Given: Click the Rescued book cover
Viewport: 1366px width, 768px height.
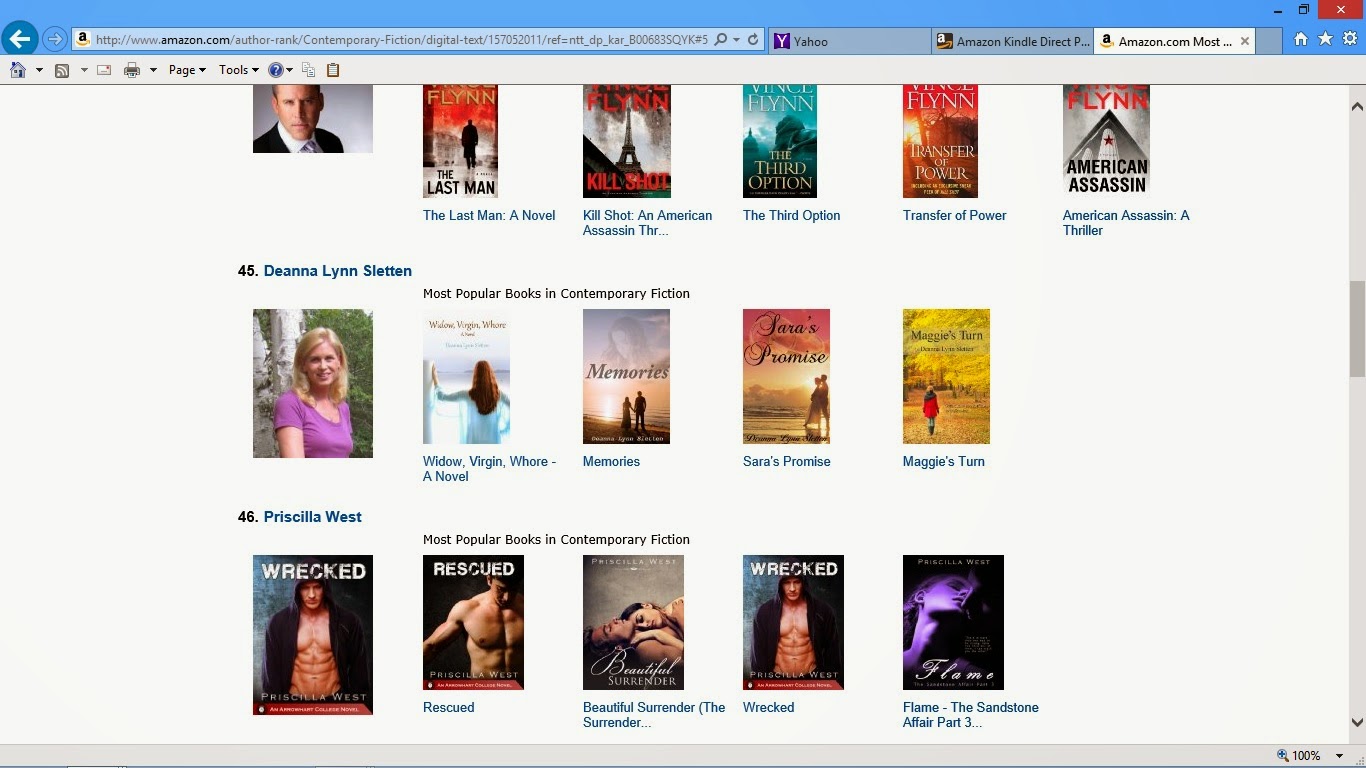Looking at the screenshot, I should click(x=473, y=622).
